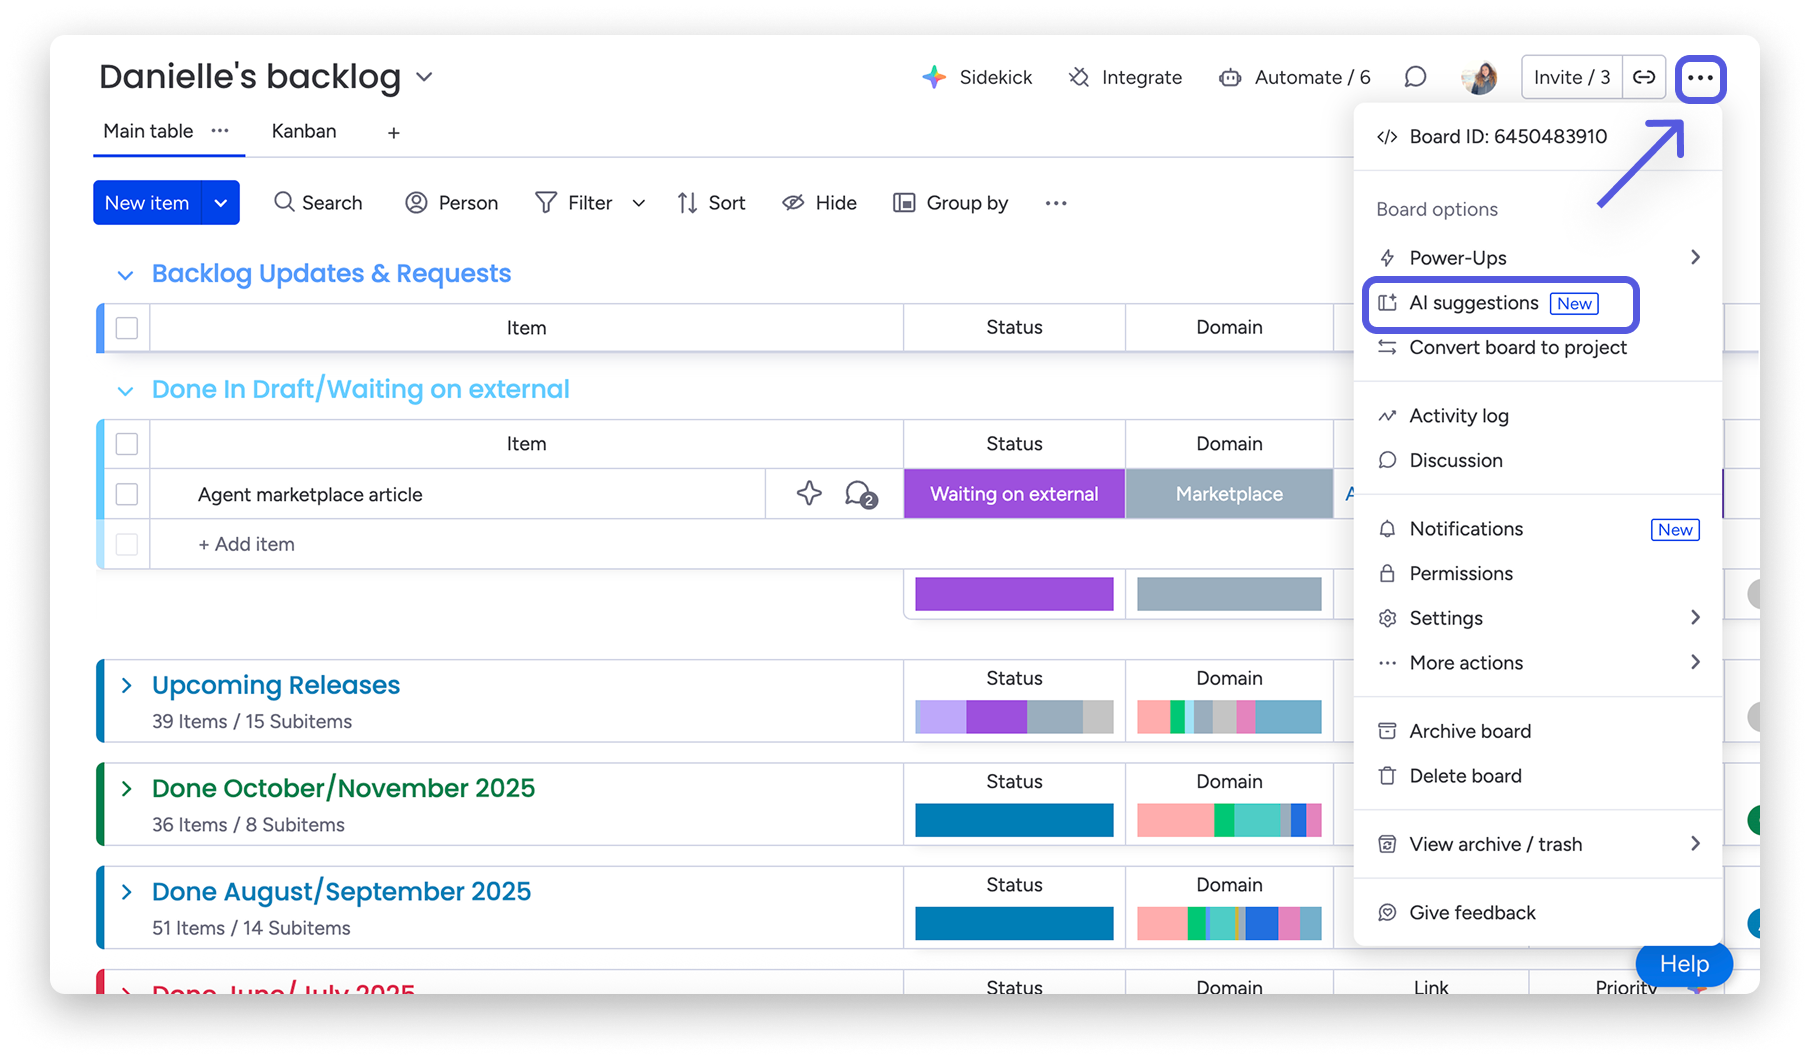Click the Hide eye icon

pyautogui.click(x=793, y=203)
